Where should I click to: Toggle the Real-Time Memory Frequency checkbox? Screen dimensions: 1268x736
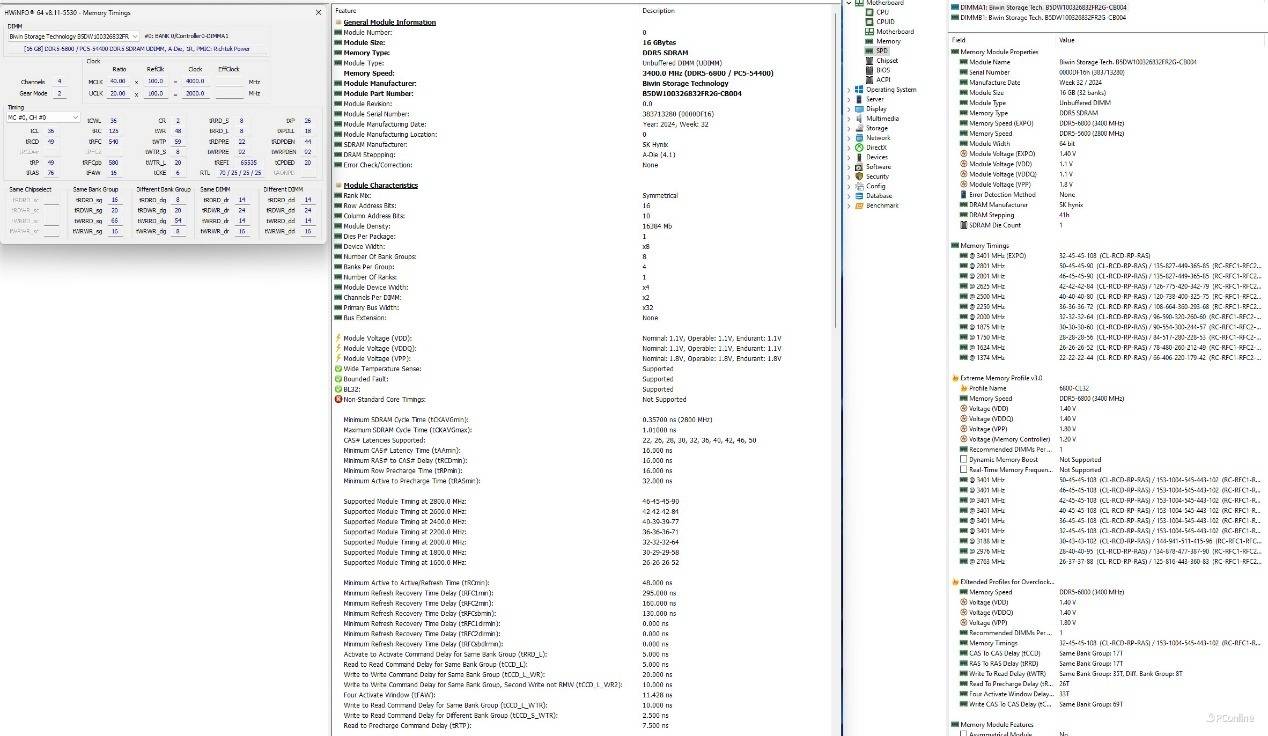pos(964,470)
